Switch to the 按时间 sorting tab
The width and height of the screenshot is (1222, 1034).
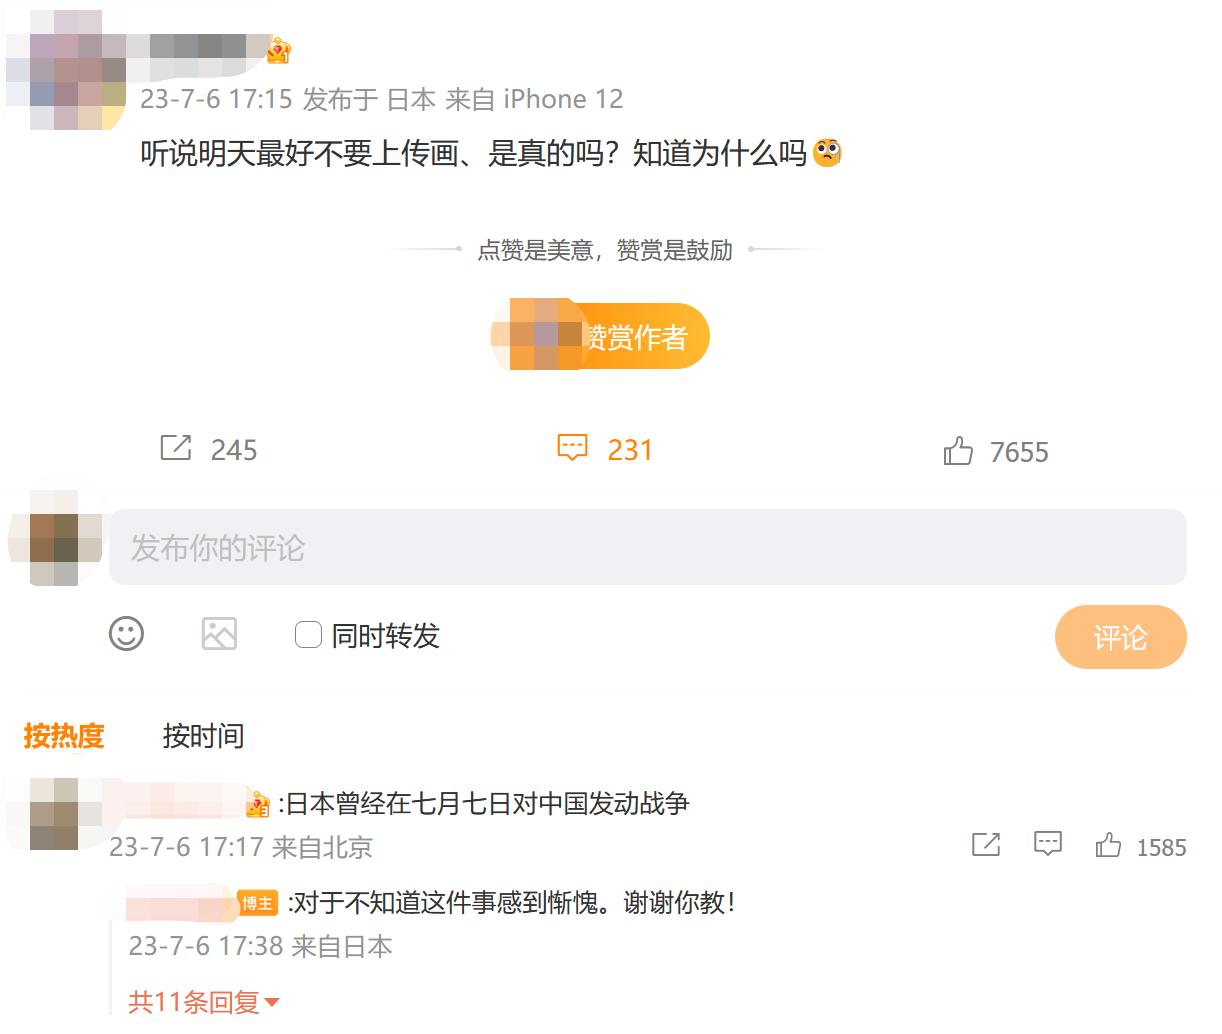(203, 736)
